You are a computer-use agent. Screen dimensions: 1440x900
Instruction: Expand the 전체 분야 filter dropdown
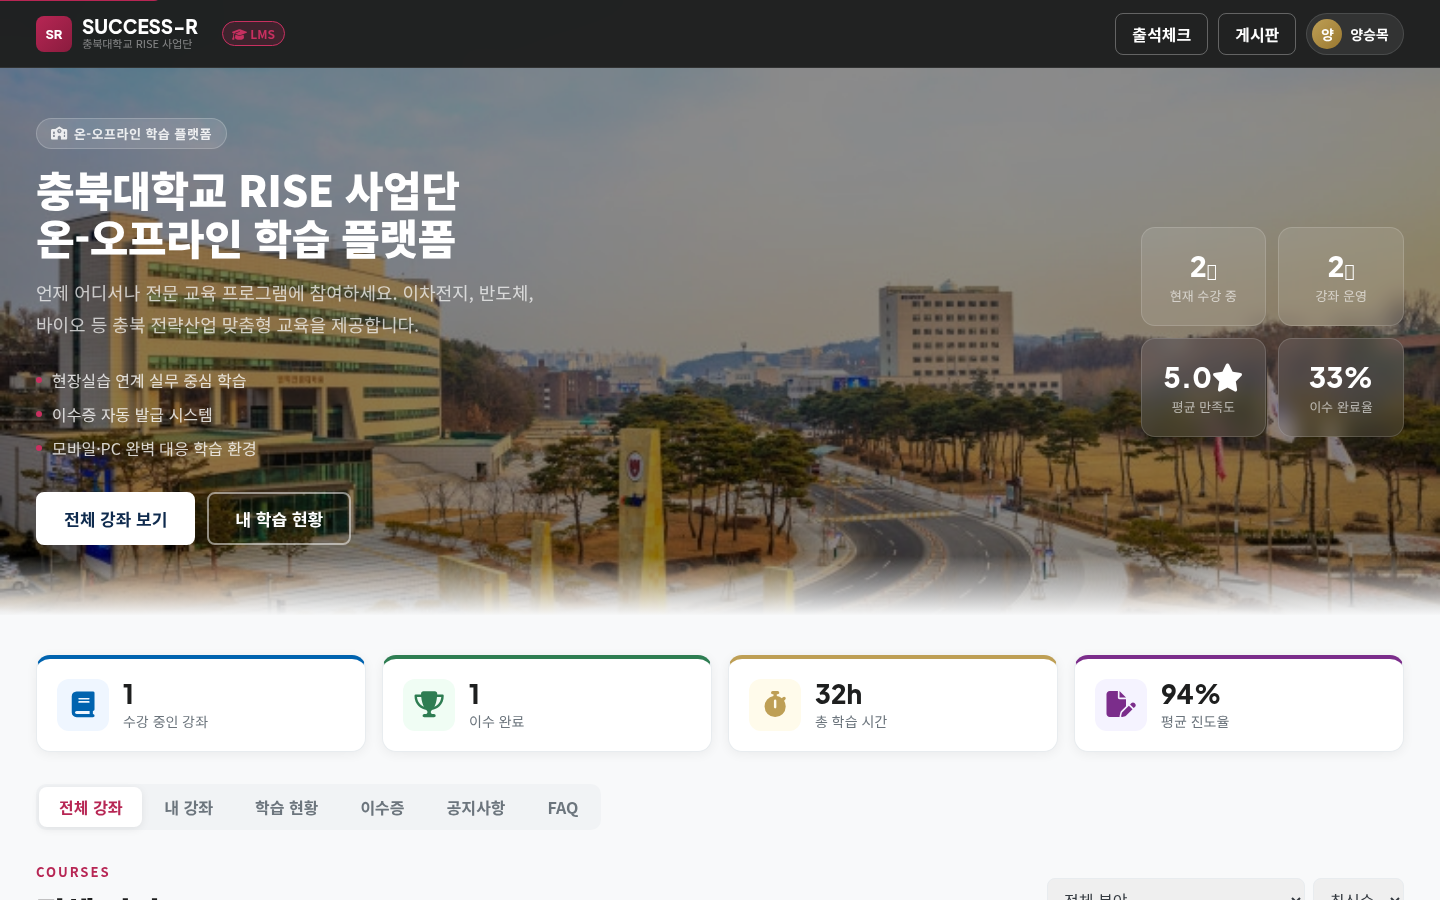click(x=1176, y=890)
